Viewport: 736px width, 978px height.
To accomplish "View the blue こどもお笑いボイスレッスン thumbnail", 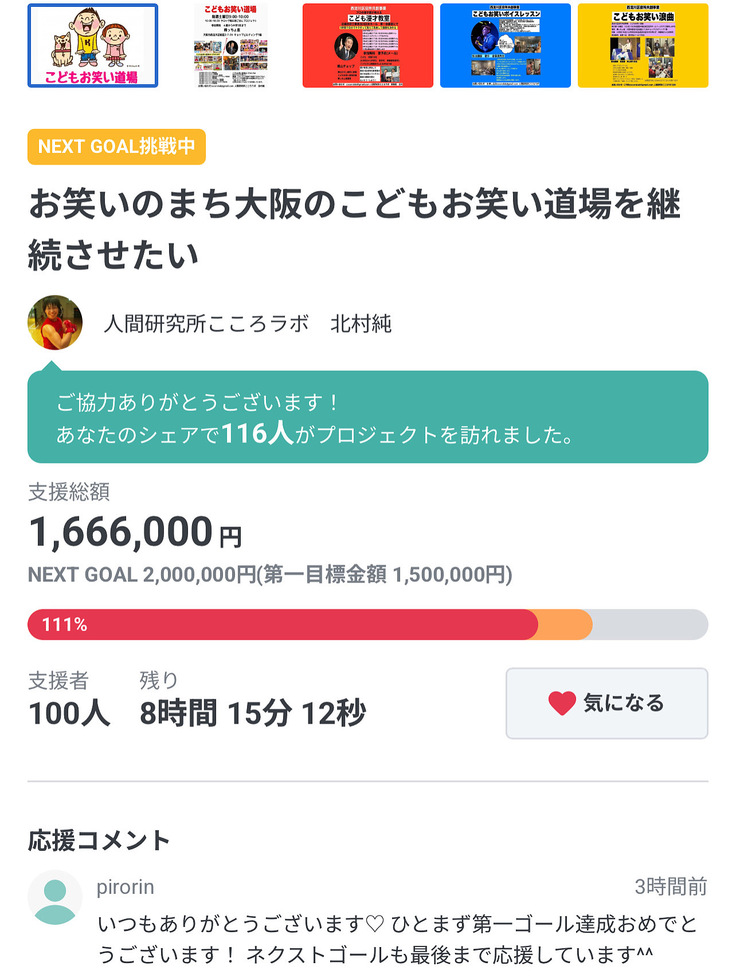I will [x=505, y=46].
